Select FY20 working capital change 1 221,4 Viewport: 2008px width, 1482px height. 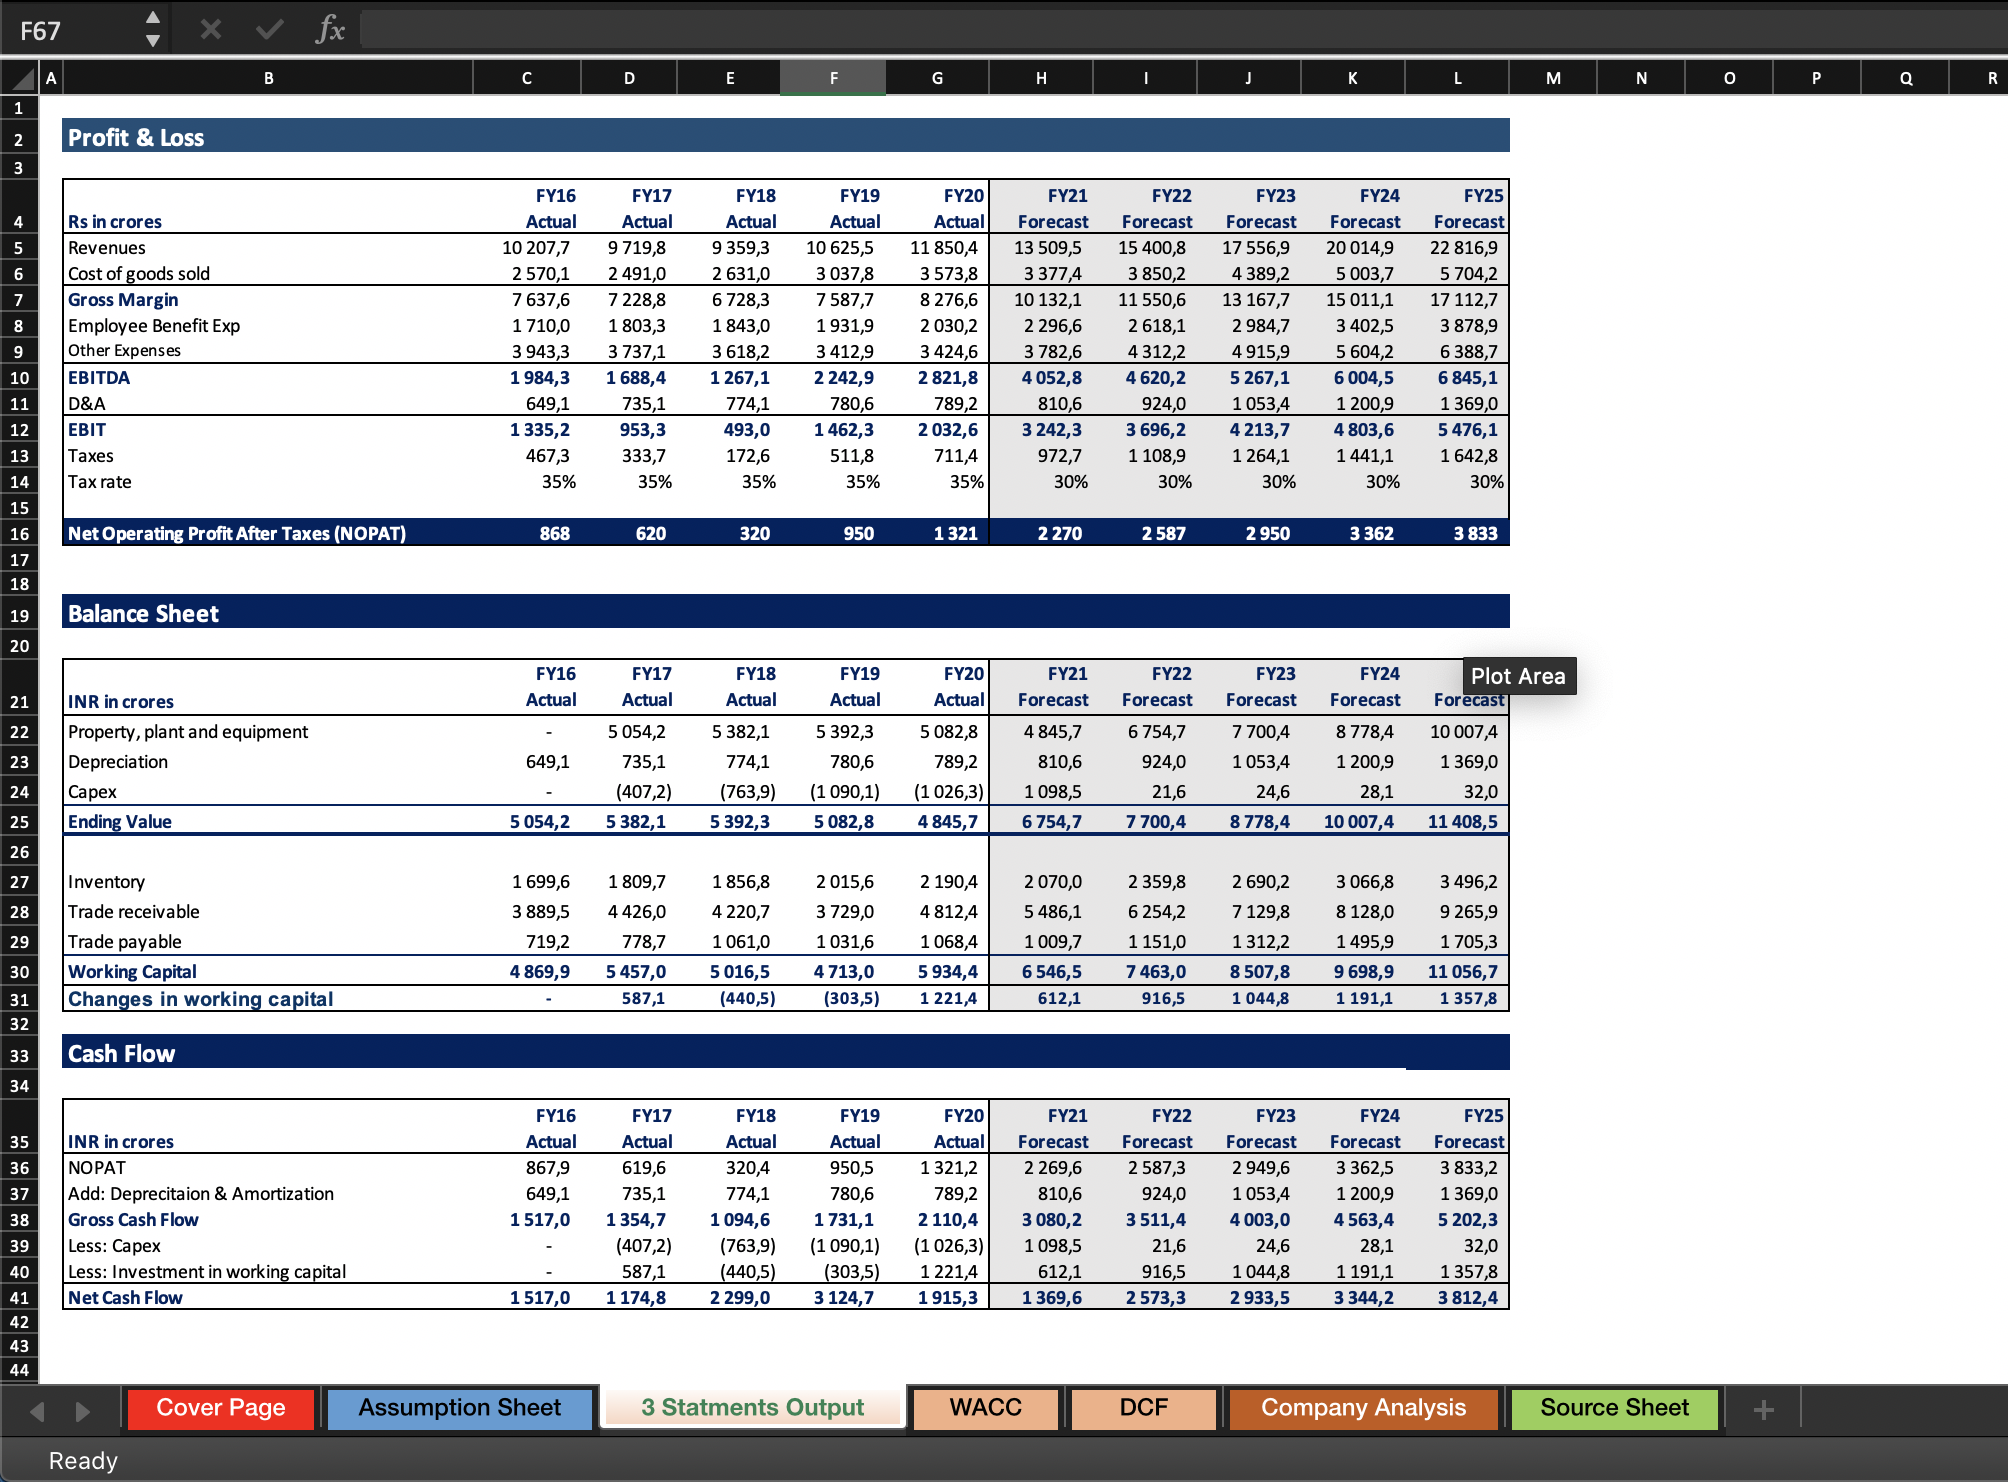(x=949, y=998)
